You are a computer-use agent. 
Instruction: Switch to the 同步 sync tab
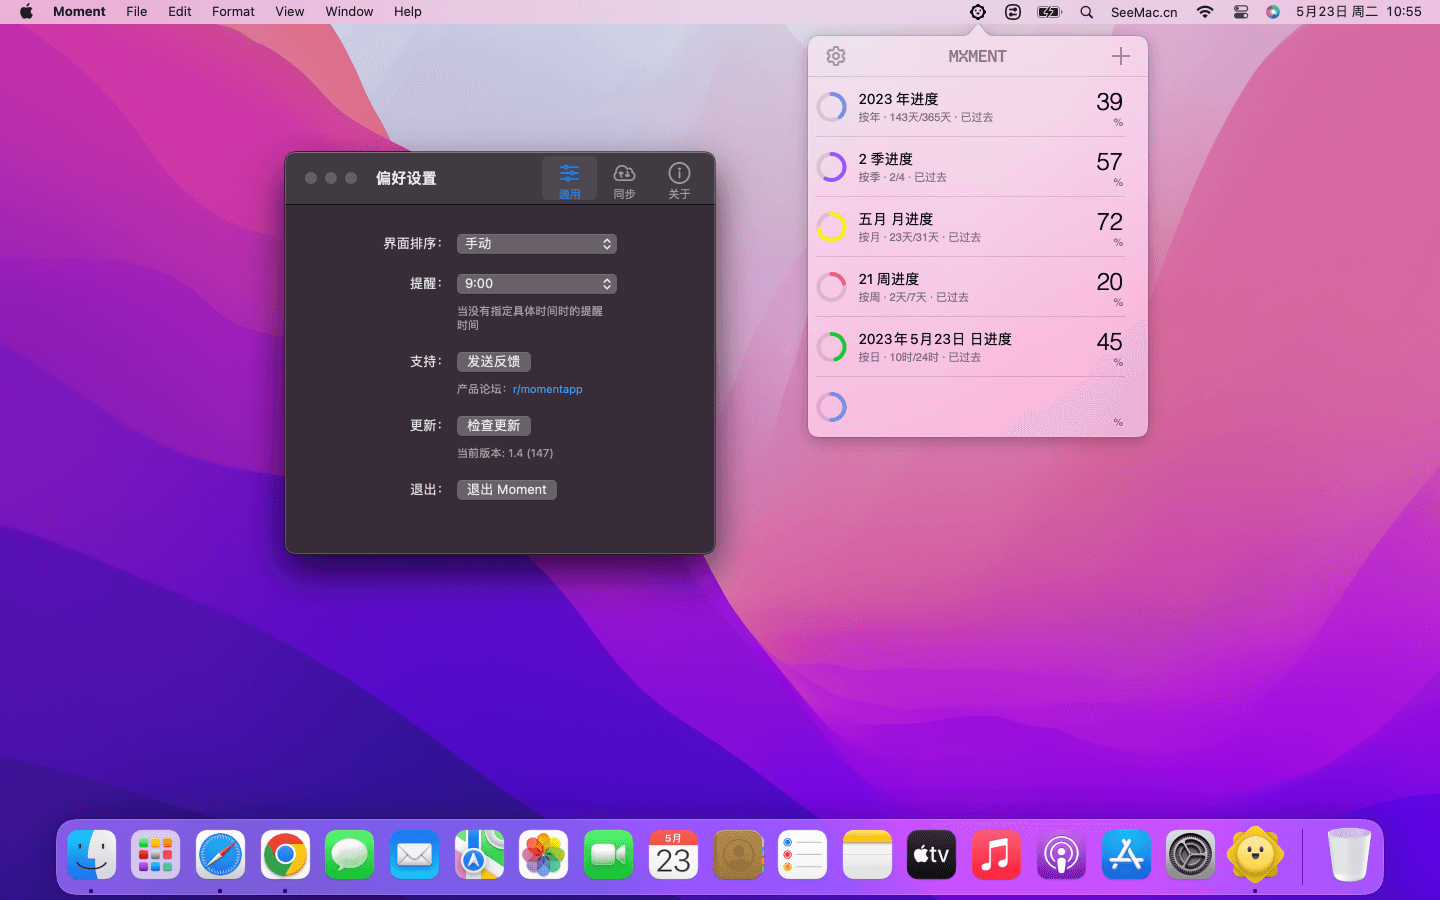pos(624,180)
